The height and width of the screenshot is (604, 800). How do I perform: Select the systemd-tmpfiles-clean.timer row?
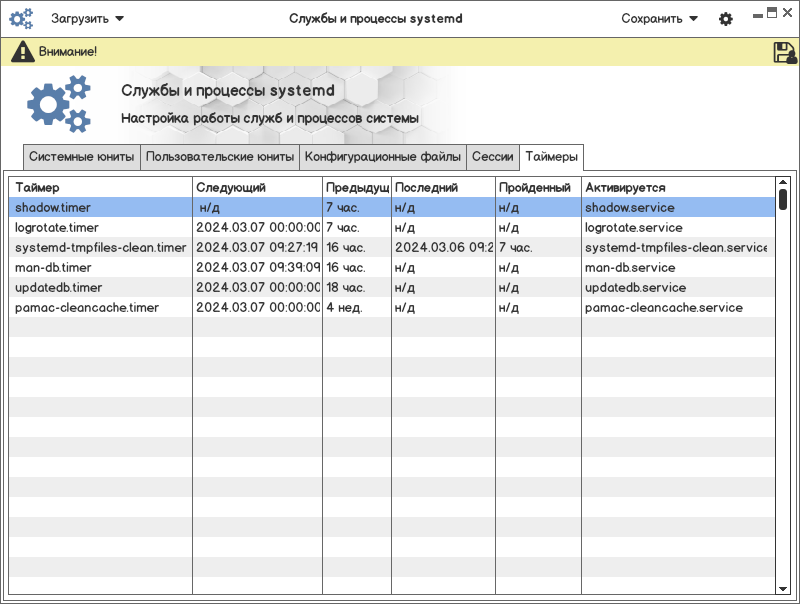pos(100,248)
